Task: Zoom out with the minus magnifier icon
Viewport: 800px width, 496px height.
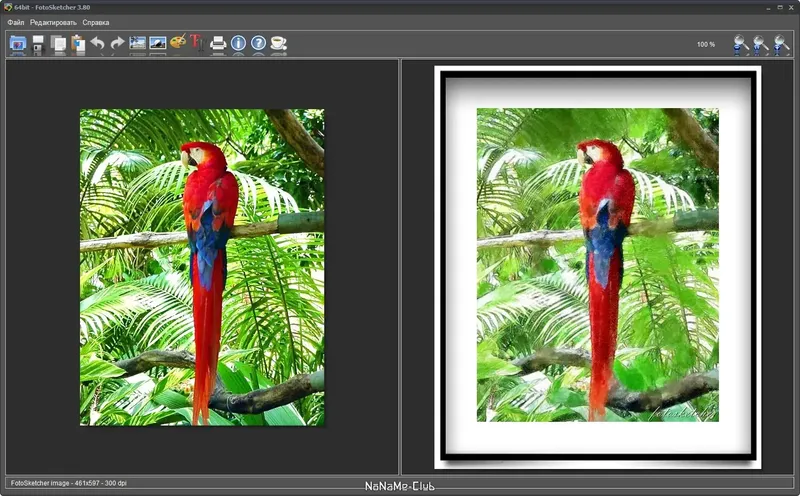Action: (741, 44)
